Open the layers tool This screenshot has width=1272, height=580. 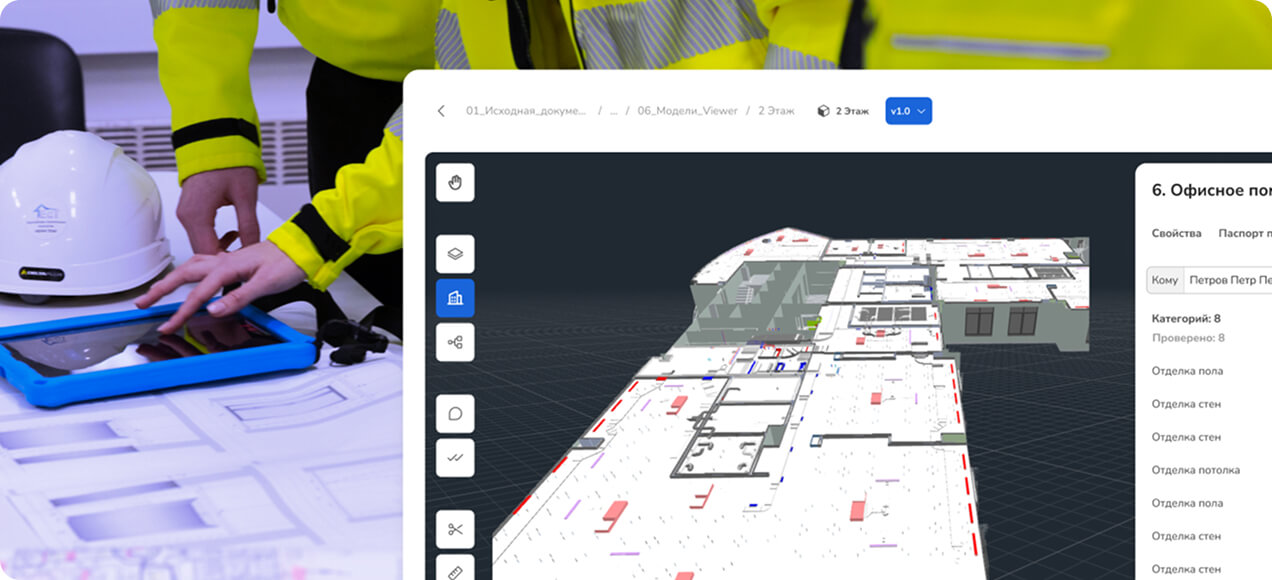pyautogui.click(x=455, y=254)
